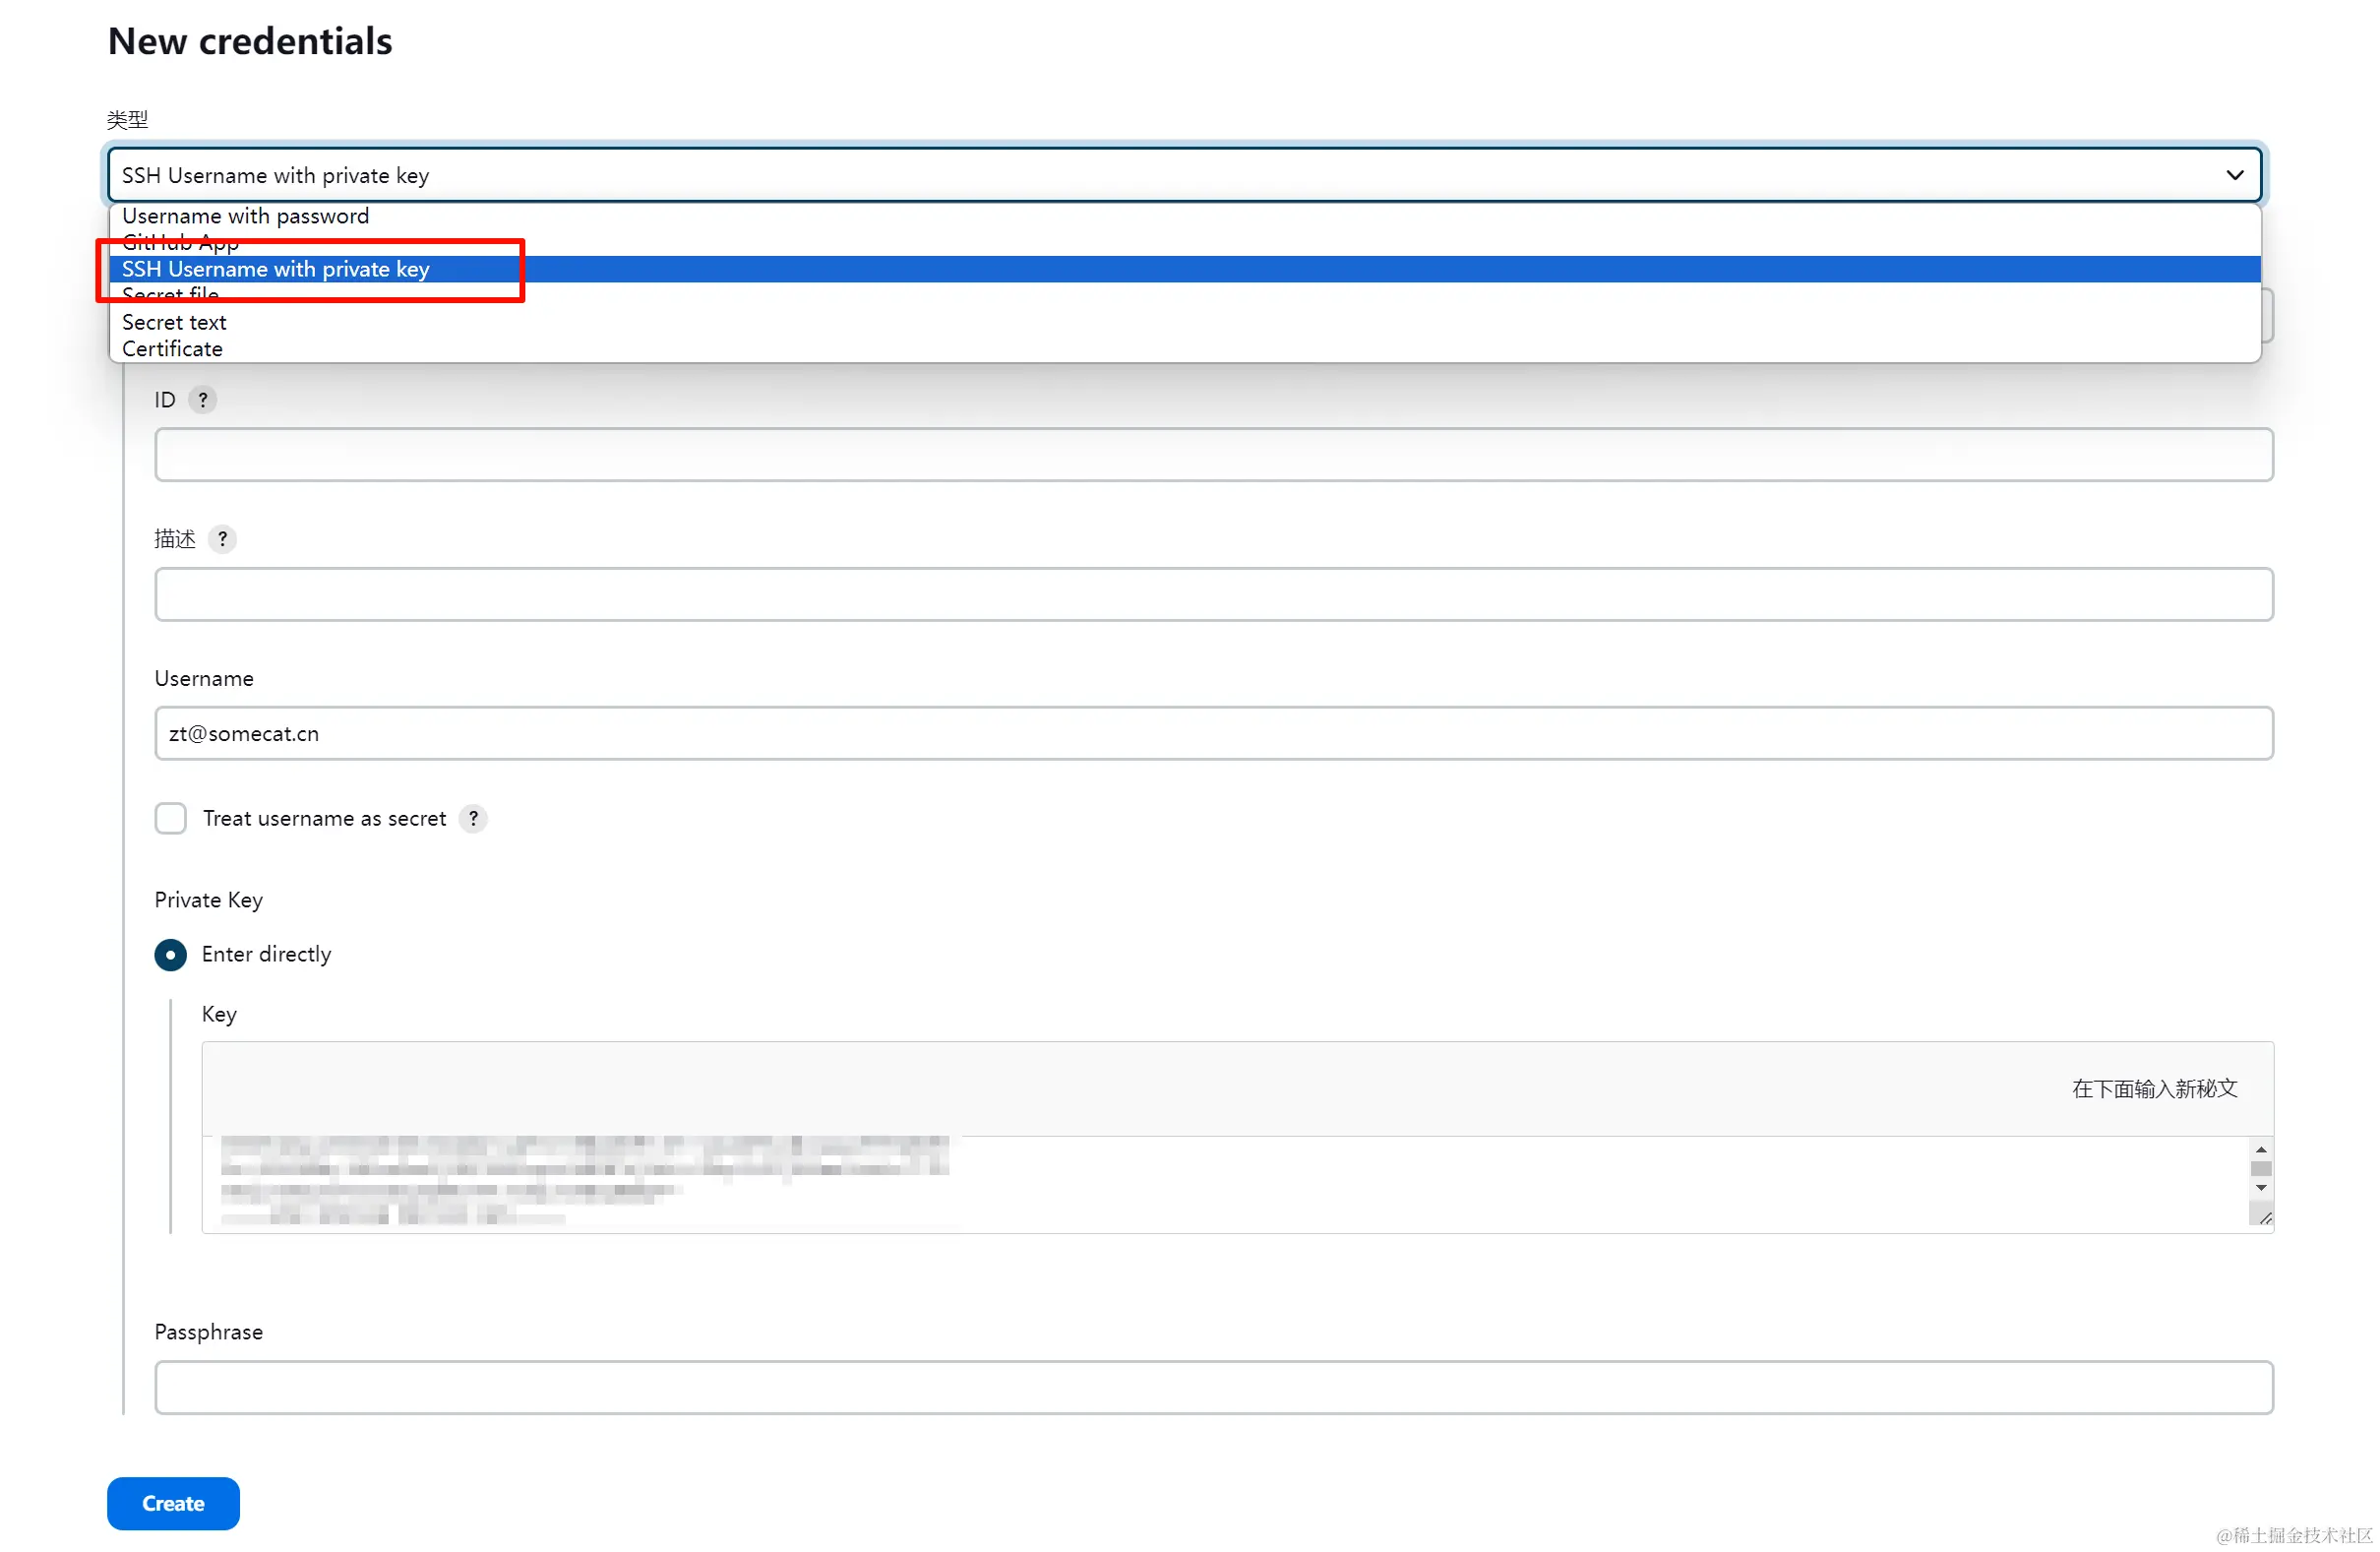Click the key textarea scroll down arrow
The image size is (2380, 1552).
(2261, 1188)
